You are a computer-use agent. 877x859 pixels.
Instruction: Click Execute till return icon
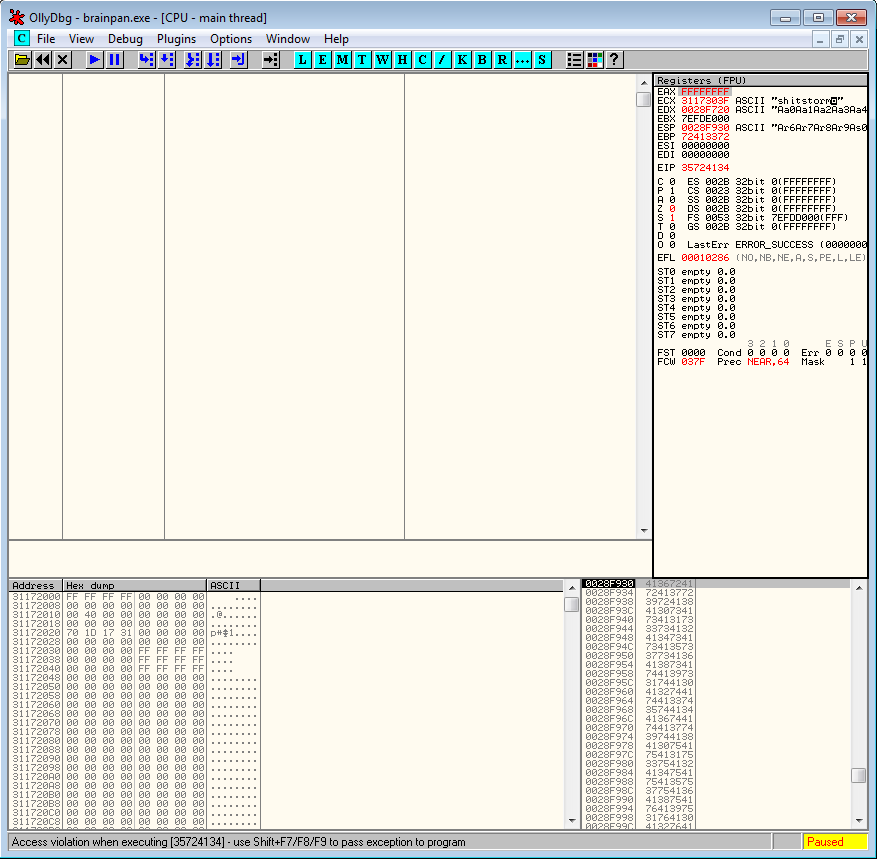(238, 59)
